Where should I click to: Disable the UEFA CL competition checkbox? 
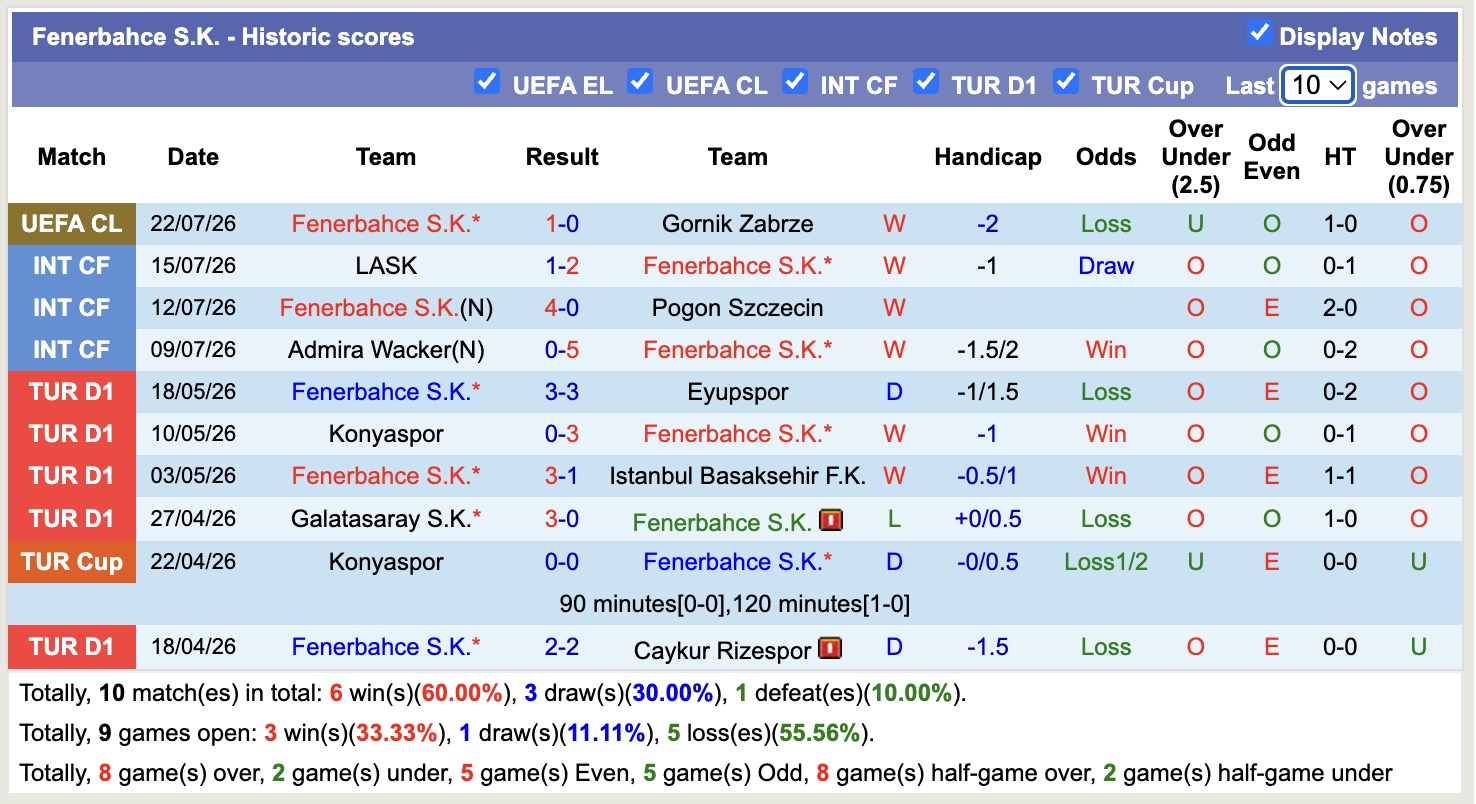click(640, 82)
